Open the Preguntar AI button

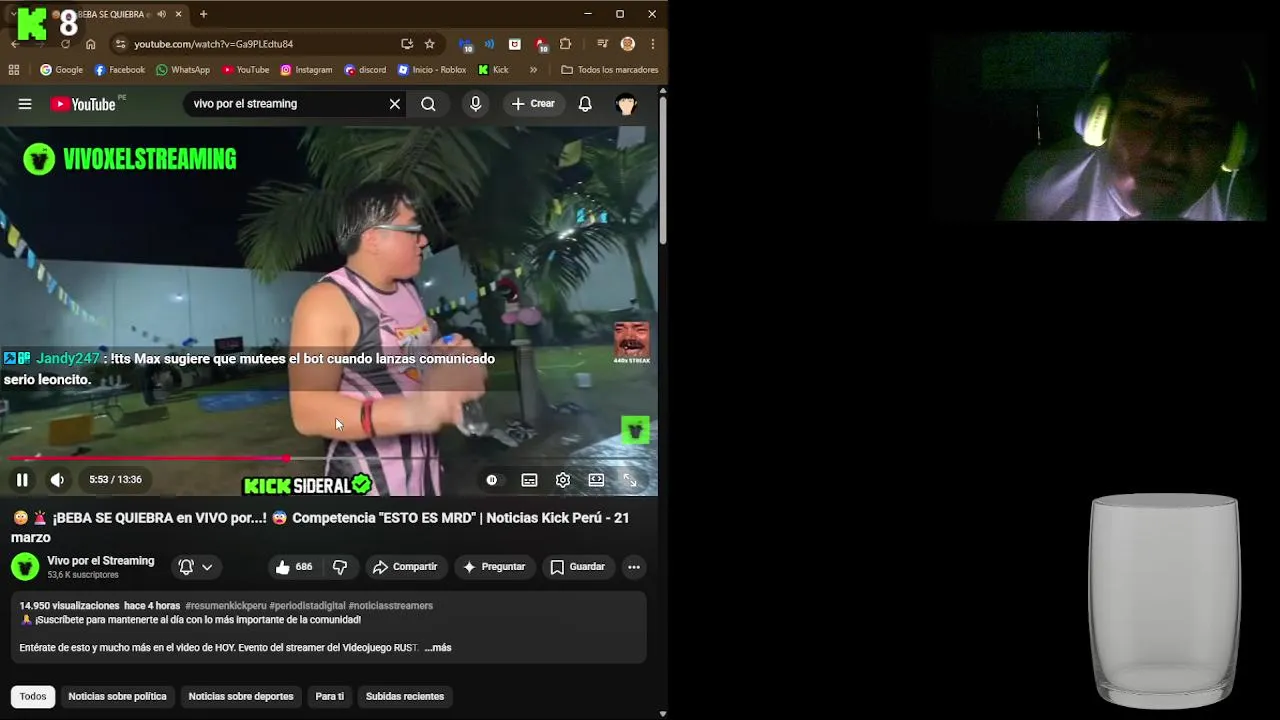tap(493, 567)
